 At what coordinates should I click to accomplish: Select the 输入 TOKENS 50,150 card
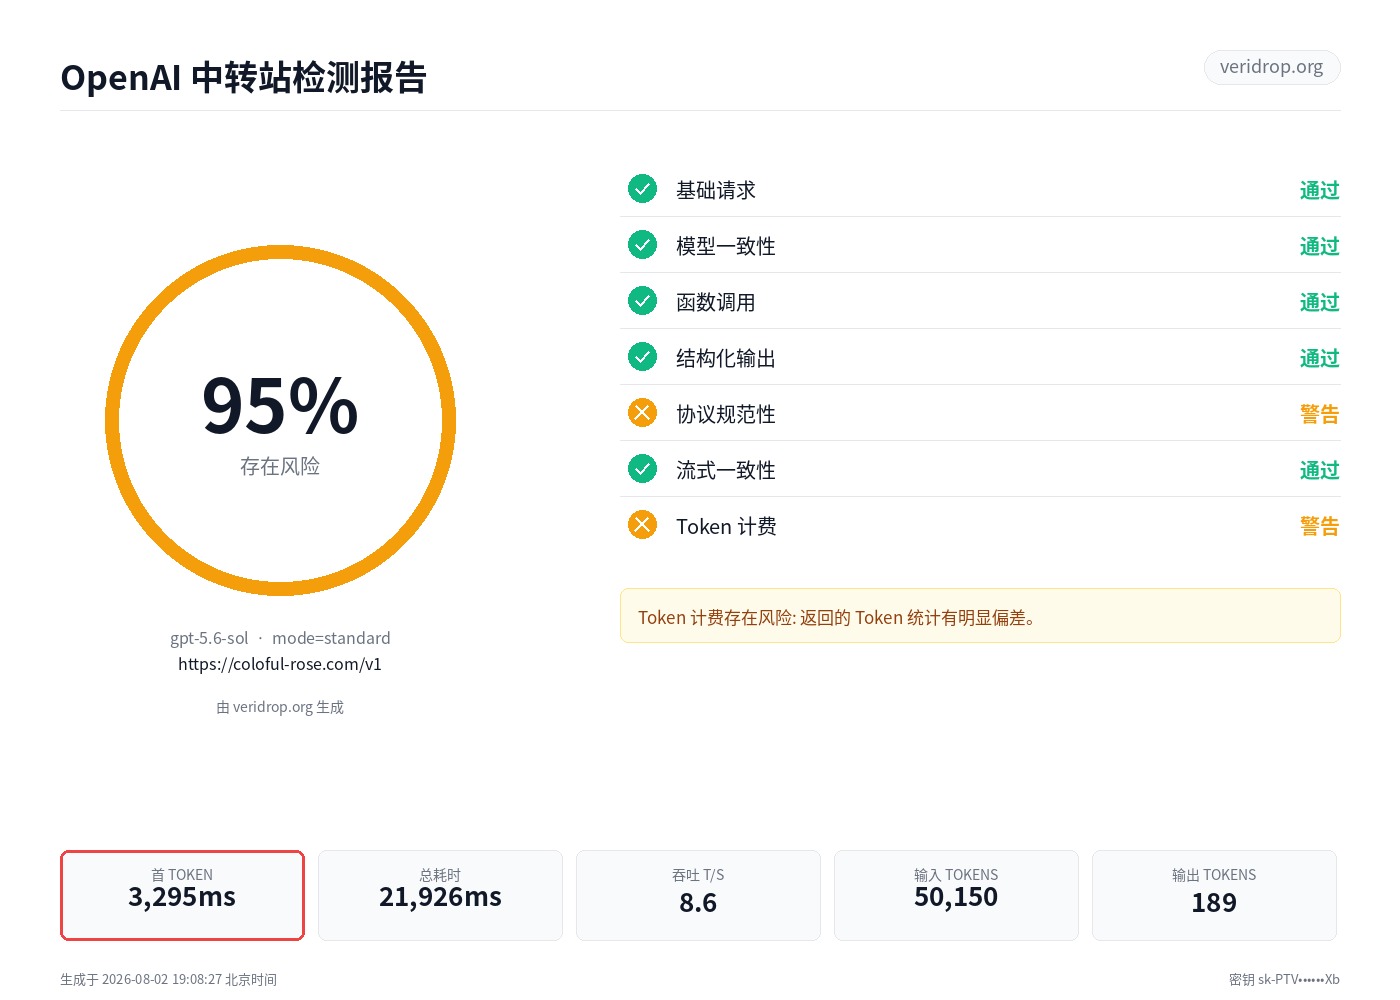[956, 895]
